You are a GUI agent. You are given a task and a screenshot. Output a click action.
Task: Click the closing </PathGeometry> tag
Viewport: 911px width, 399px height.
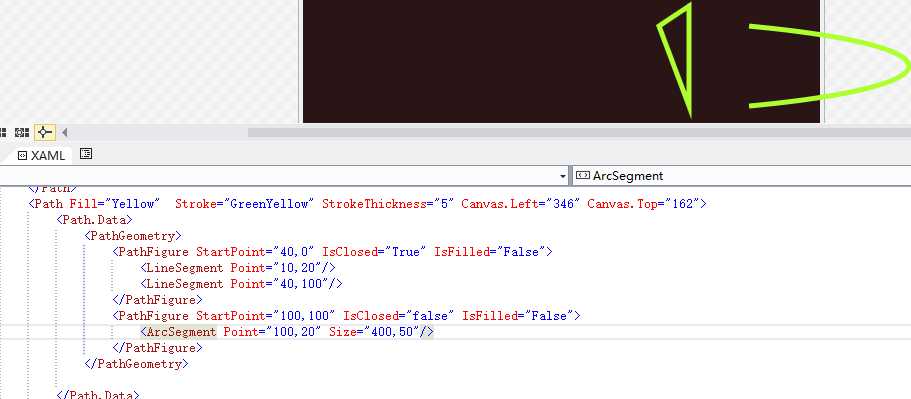pyautogui.click(x=137, y=364)
